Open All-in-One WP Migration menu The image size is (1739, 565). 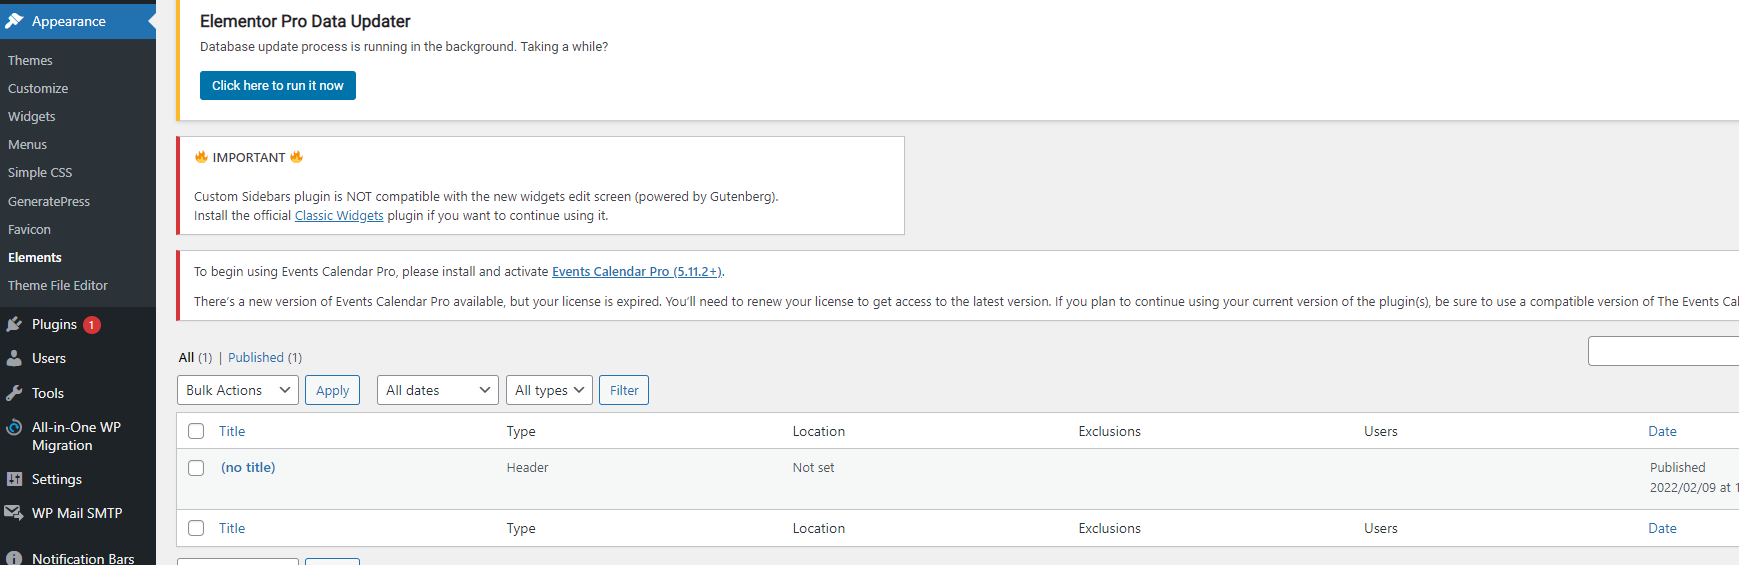(76, 436)
